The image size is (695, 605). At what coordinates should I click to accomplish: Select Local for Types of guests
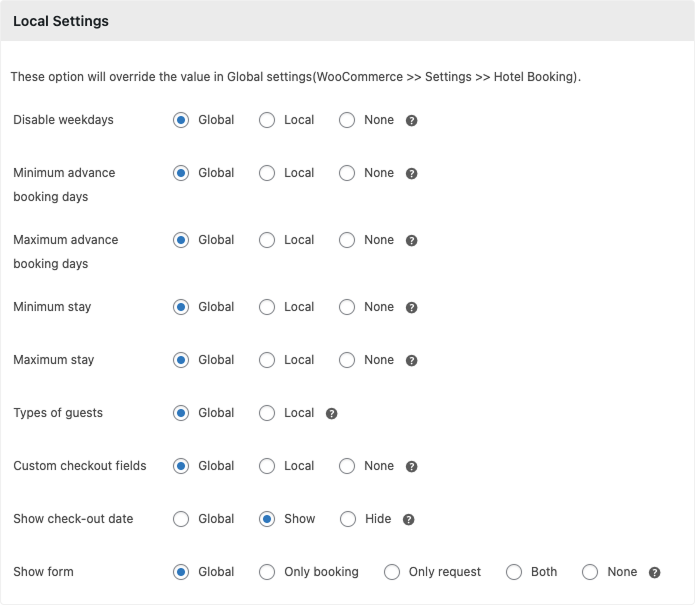coord(267,413)
